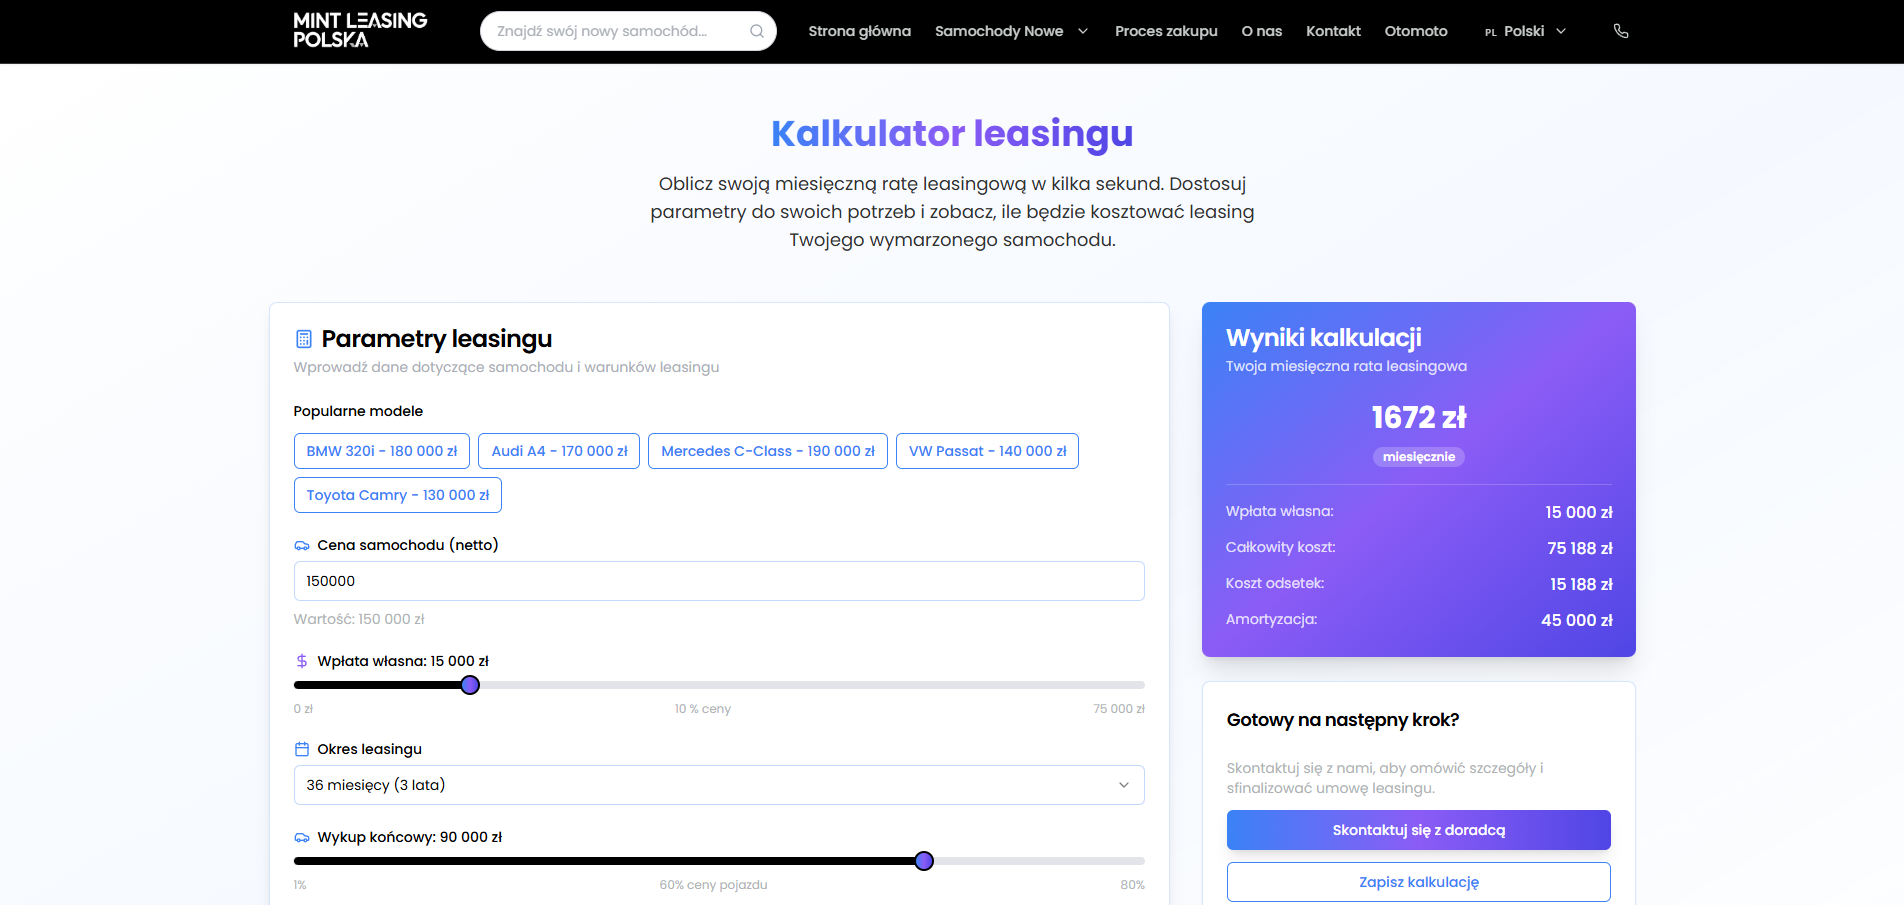Click the dollar icon by Wpłata własna
This screenshot has height=905, width=1904.
pyautogui.click(x=302, y=661)
